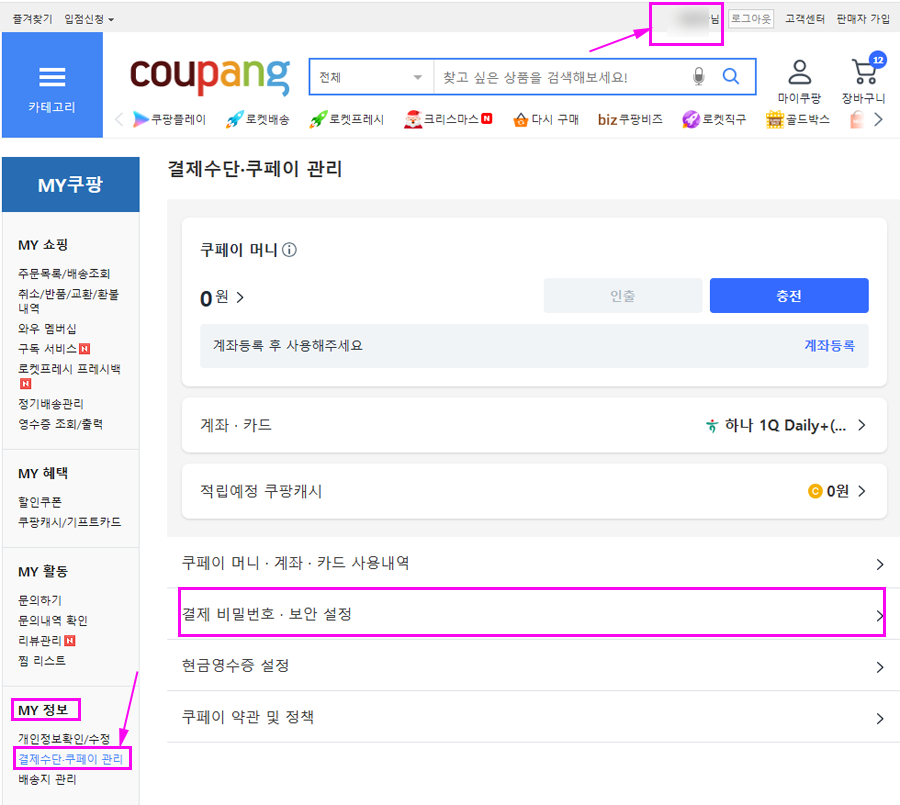Click the 로그아웃 button
The image size is (900, 805).
[x=750, y=19]
